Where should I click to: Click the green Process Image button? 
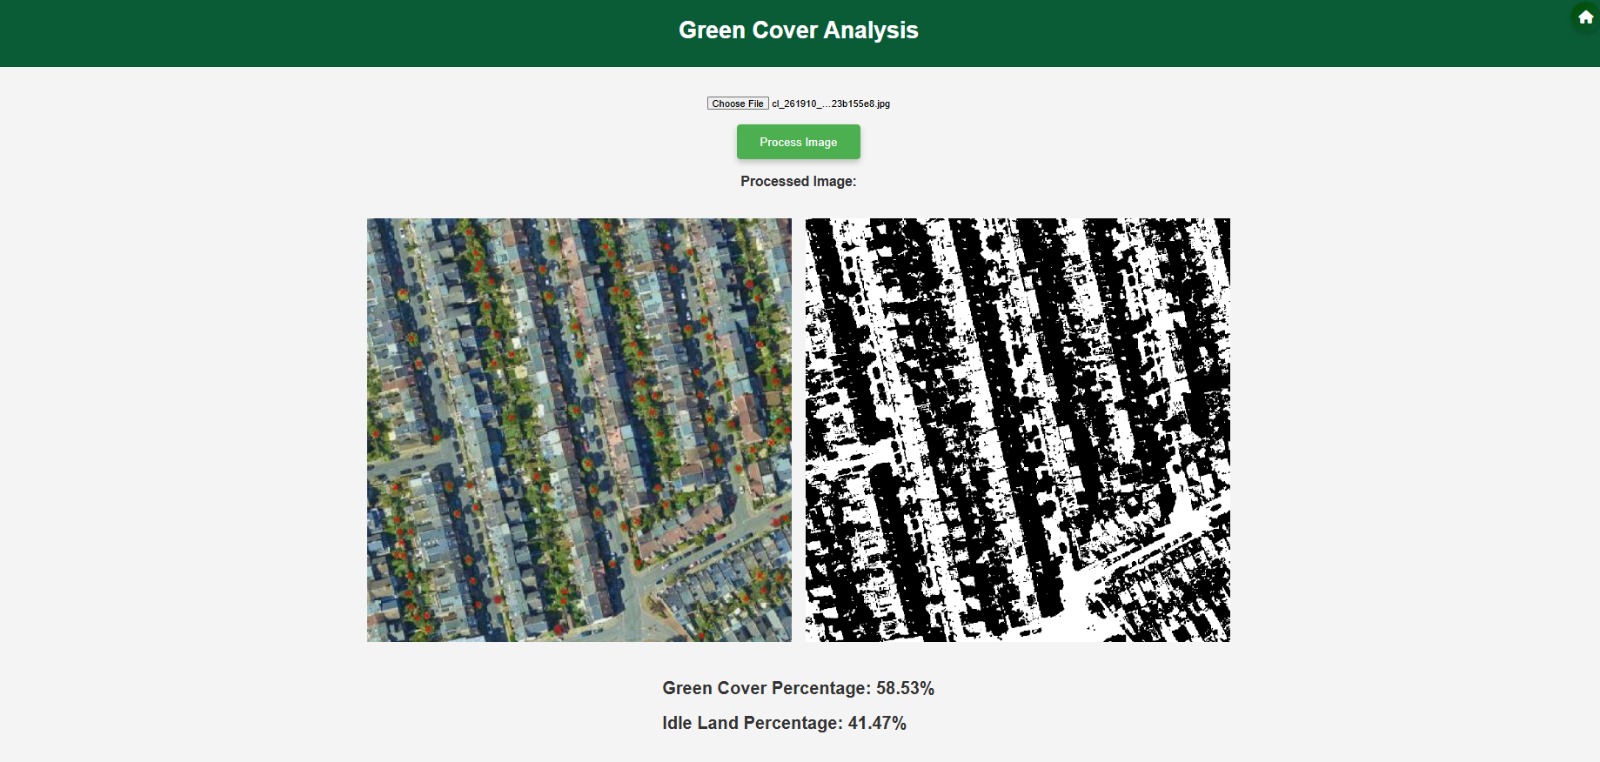798,142
